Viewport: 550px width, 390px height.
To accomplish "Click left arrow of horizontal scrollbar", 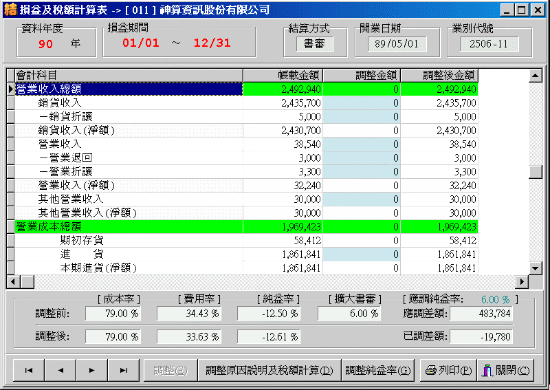I will (x=13, y=281).
